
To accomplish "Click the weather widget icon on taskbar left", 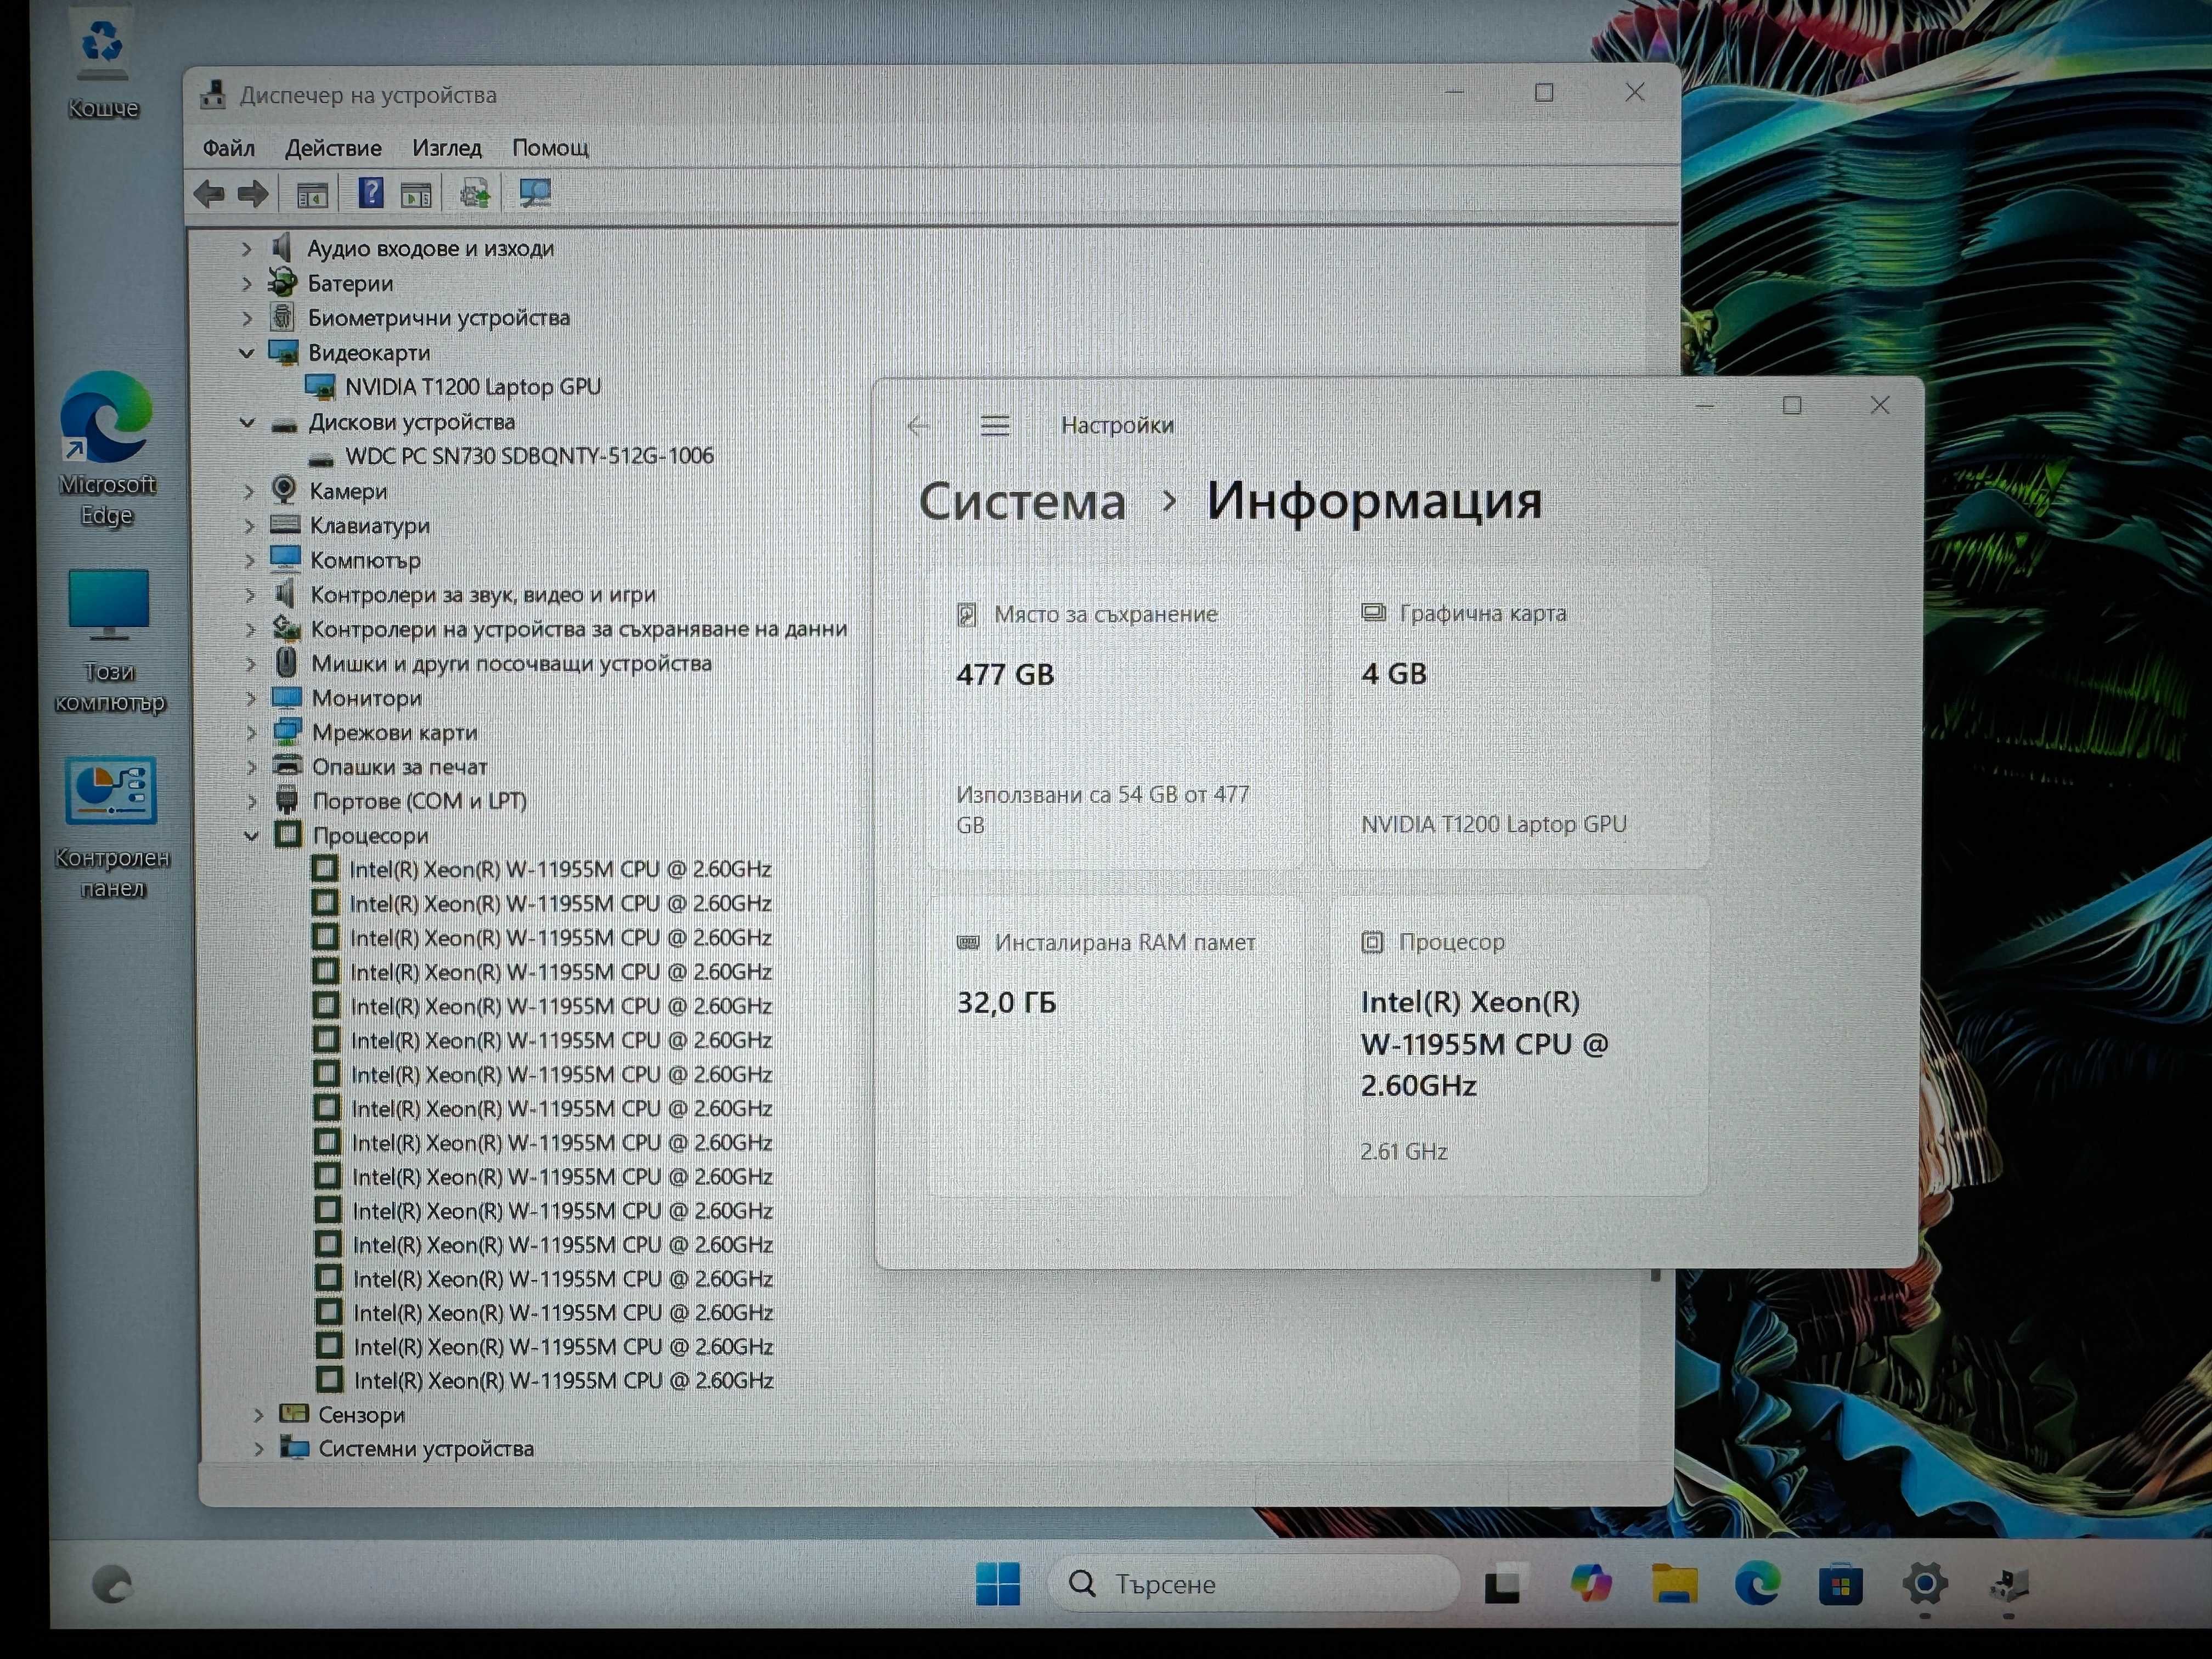I will [111, 1585].
